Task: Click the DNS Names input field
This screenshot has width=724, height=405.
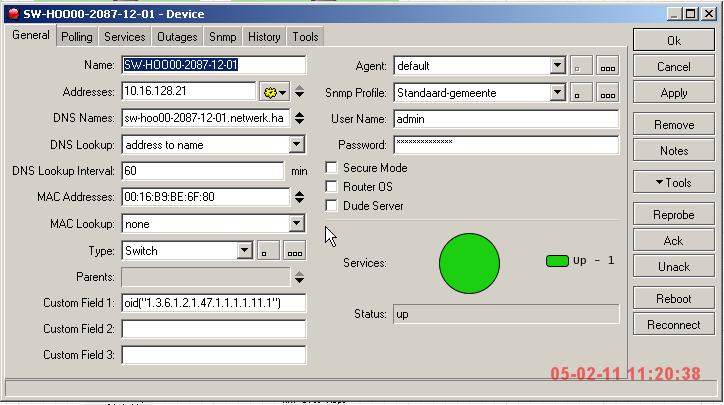Action: 206,118
